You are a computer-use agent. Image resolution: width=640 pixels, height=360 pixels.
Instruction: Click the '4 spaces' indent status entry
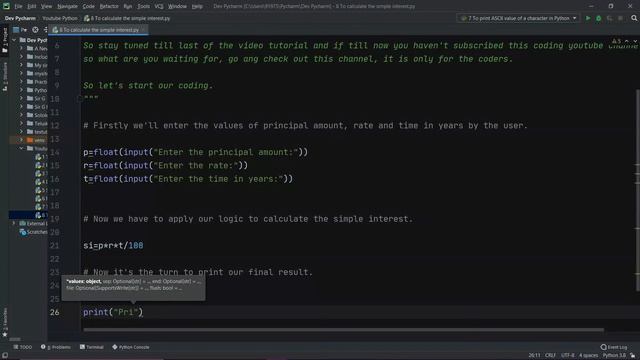(x=588, y=356)
